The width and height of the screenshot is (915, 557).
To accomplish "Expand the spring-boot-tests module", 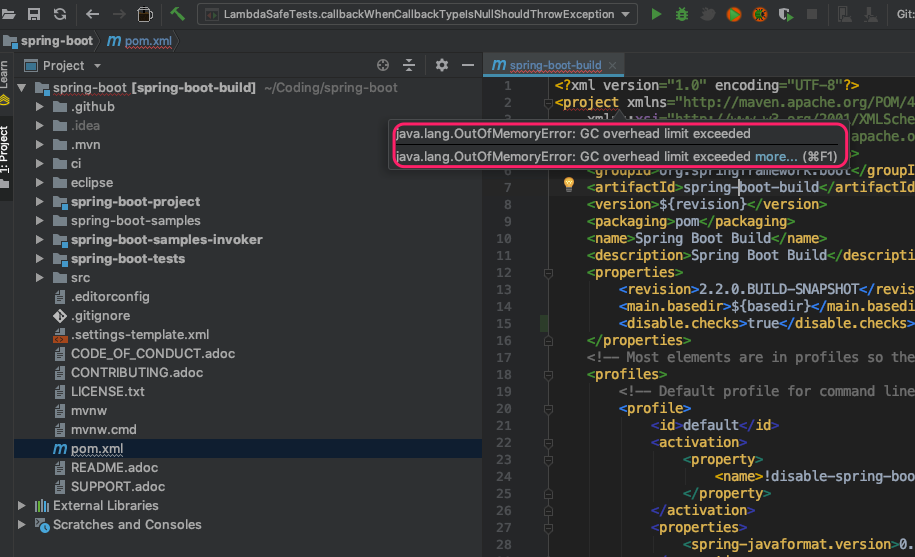I will (x=40, y=258).
